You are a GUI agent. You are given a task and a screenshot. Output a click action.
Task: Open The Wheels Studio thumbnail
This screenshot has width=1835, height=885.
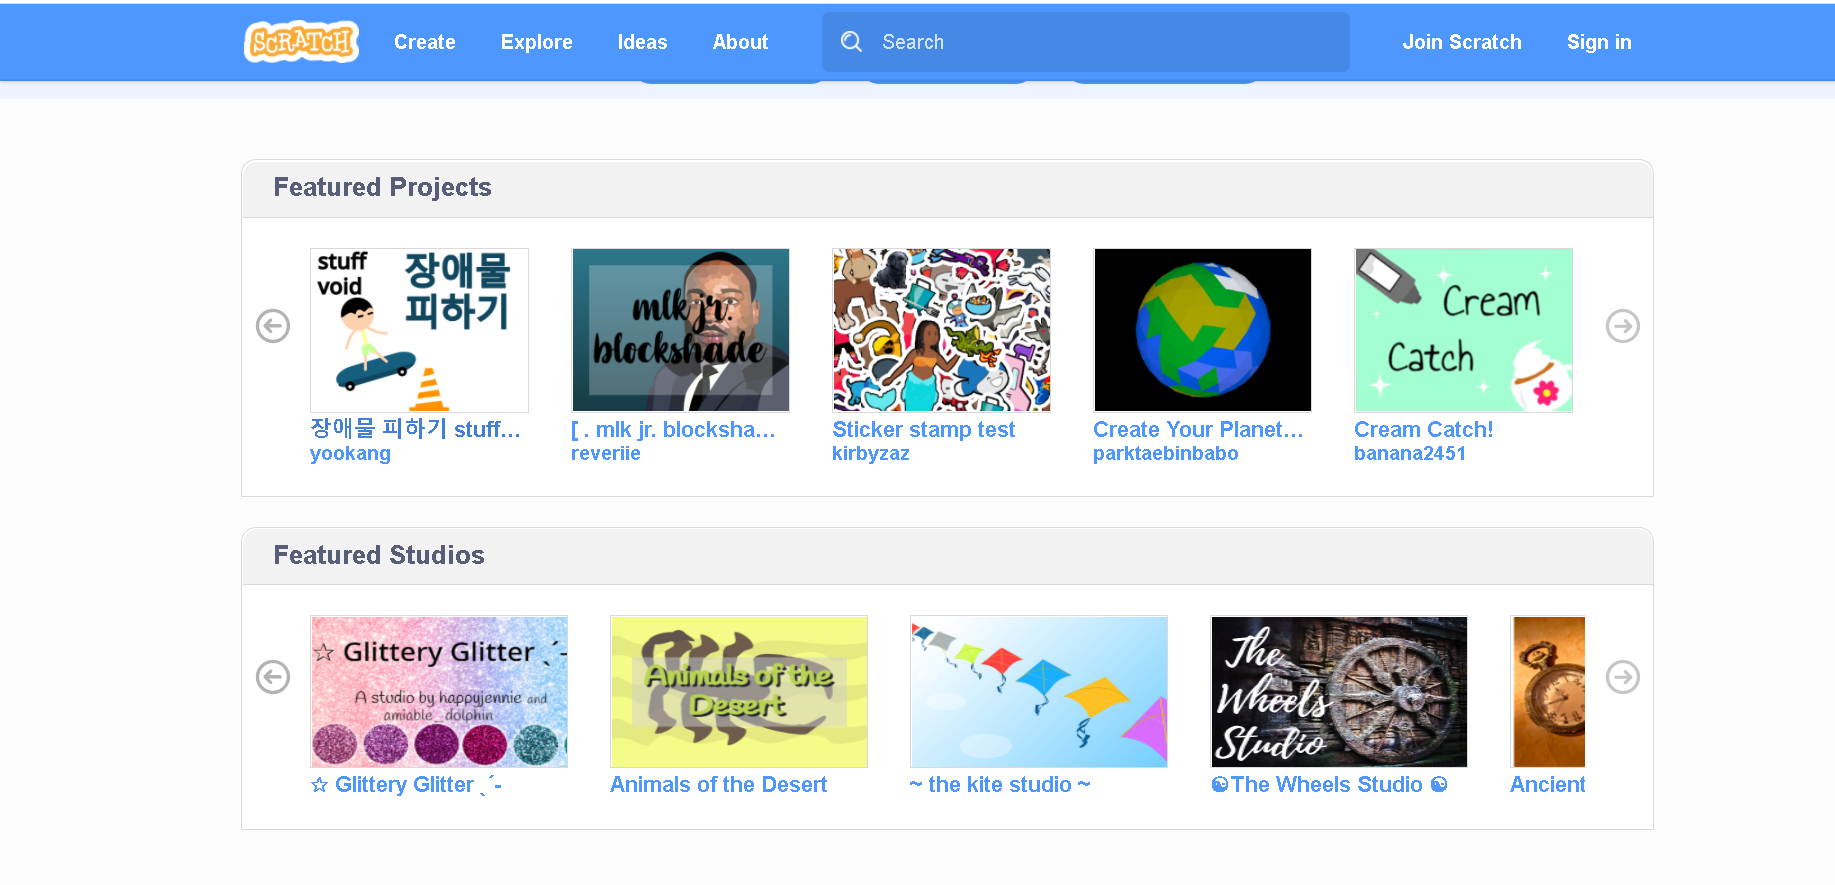(1338, 692)
